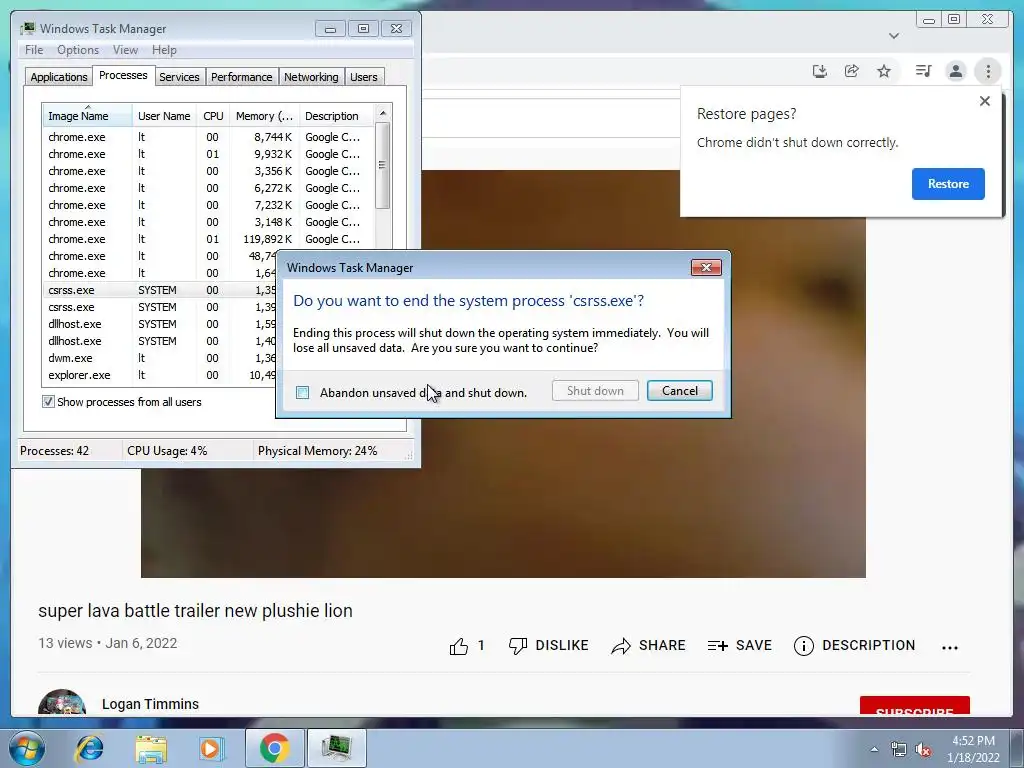The width and height of the screenshot is (1024, 768).
Task: Open the Windows Start menu orb
Action: click(27, 748)
